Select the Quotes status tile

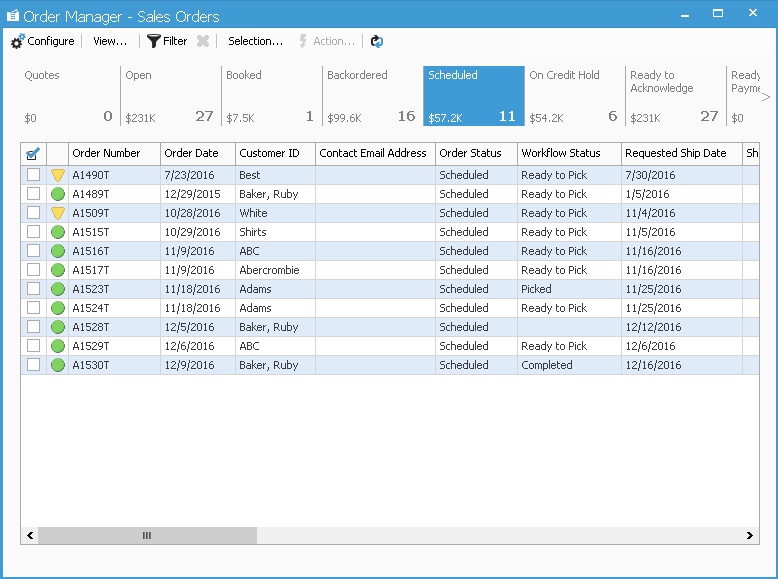(x=69, y=96)
